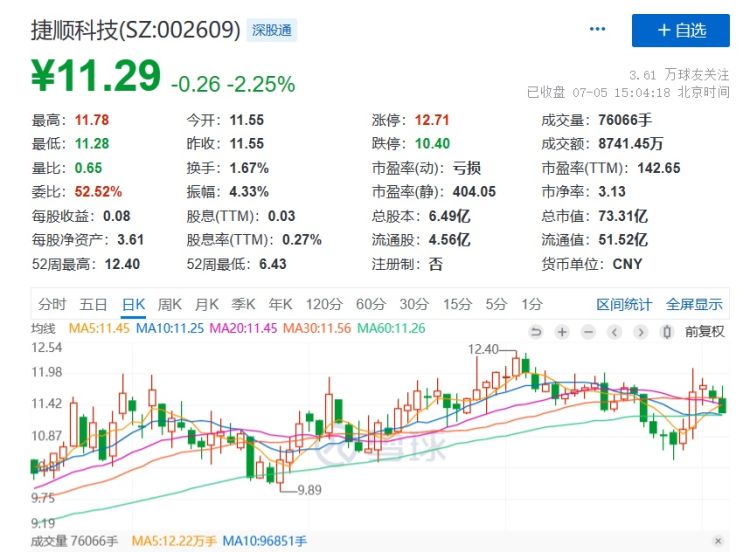Select the 30分 interval tab
This screenshot has width=750, height=552.
(414, 304)
